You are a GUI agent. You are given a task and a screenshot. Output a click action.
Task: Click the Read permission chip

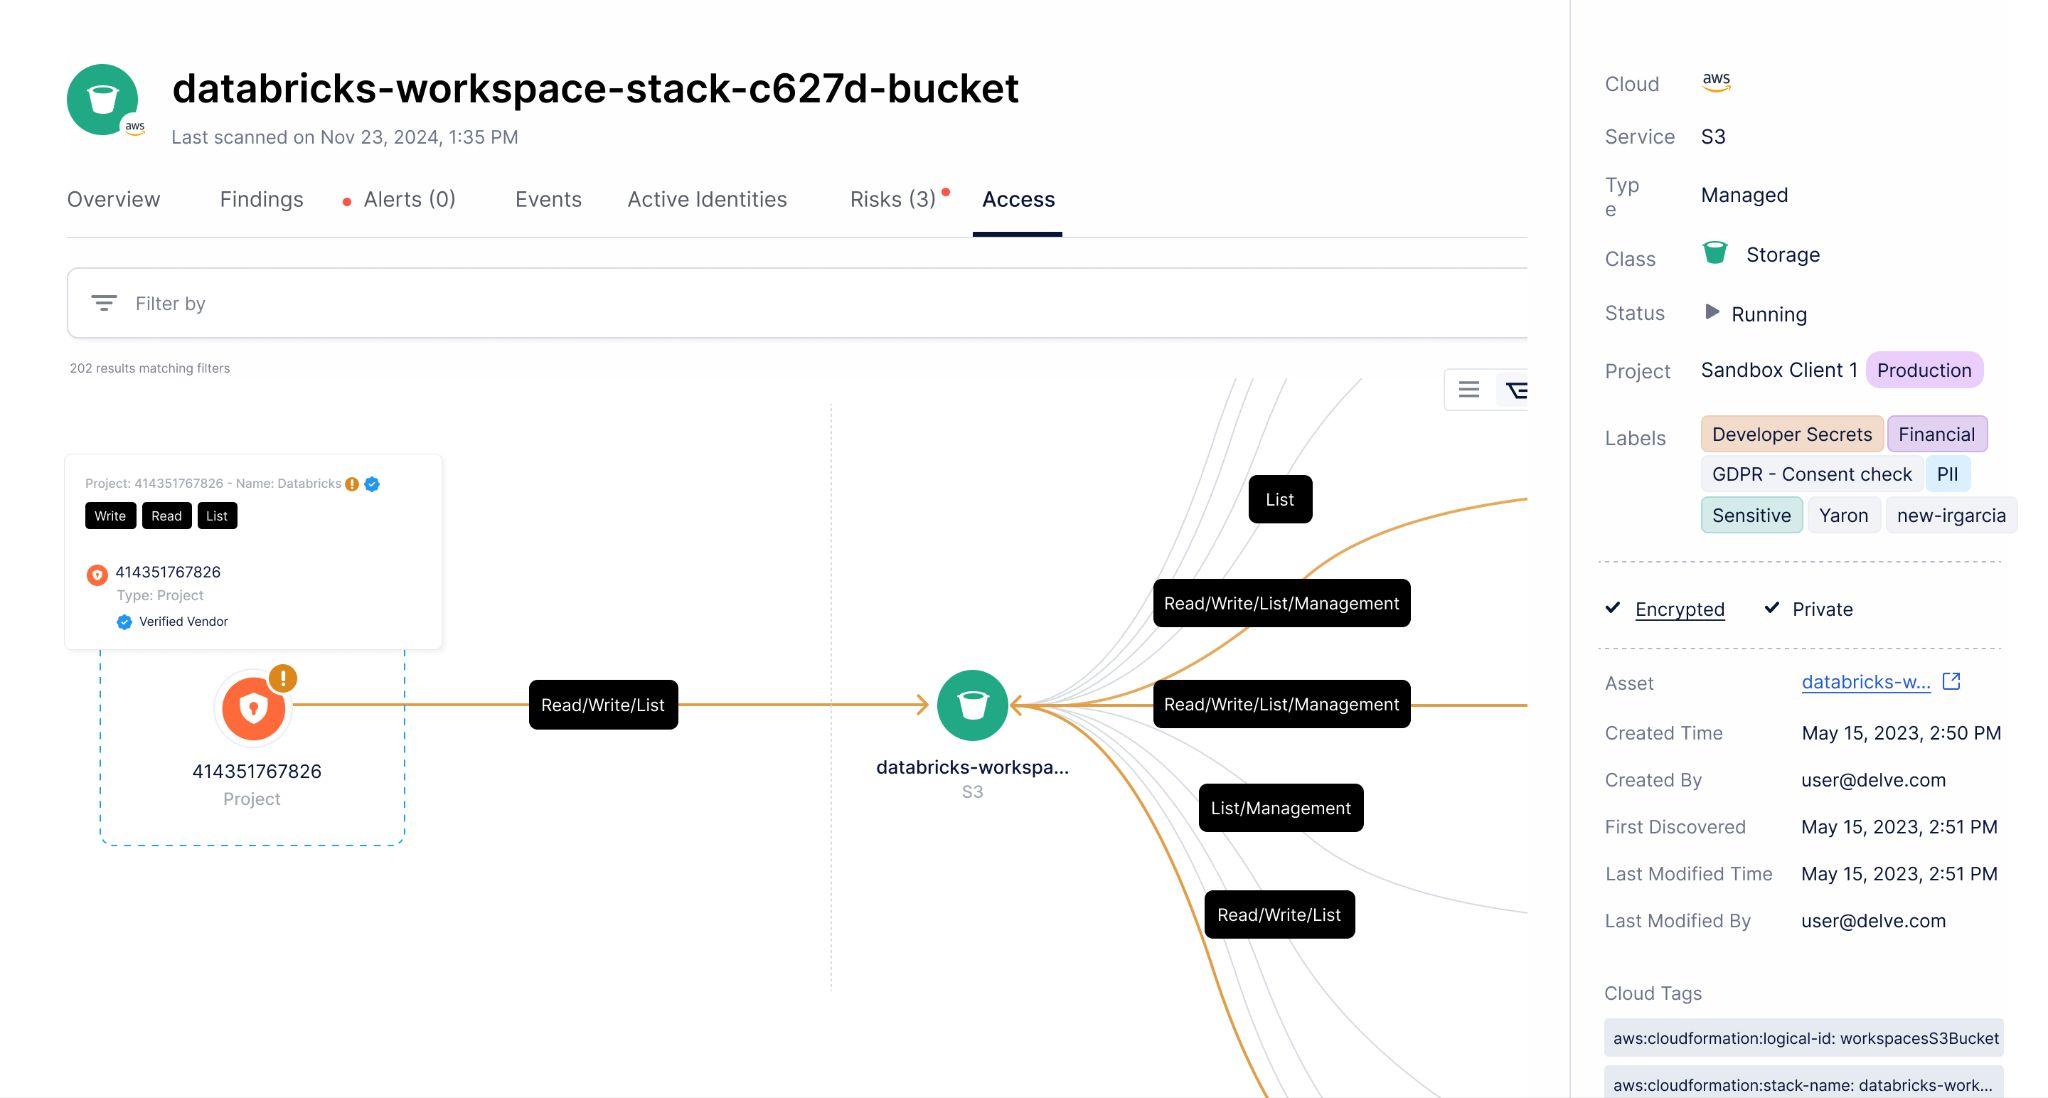click(166, 516)
